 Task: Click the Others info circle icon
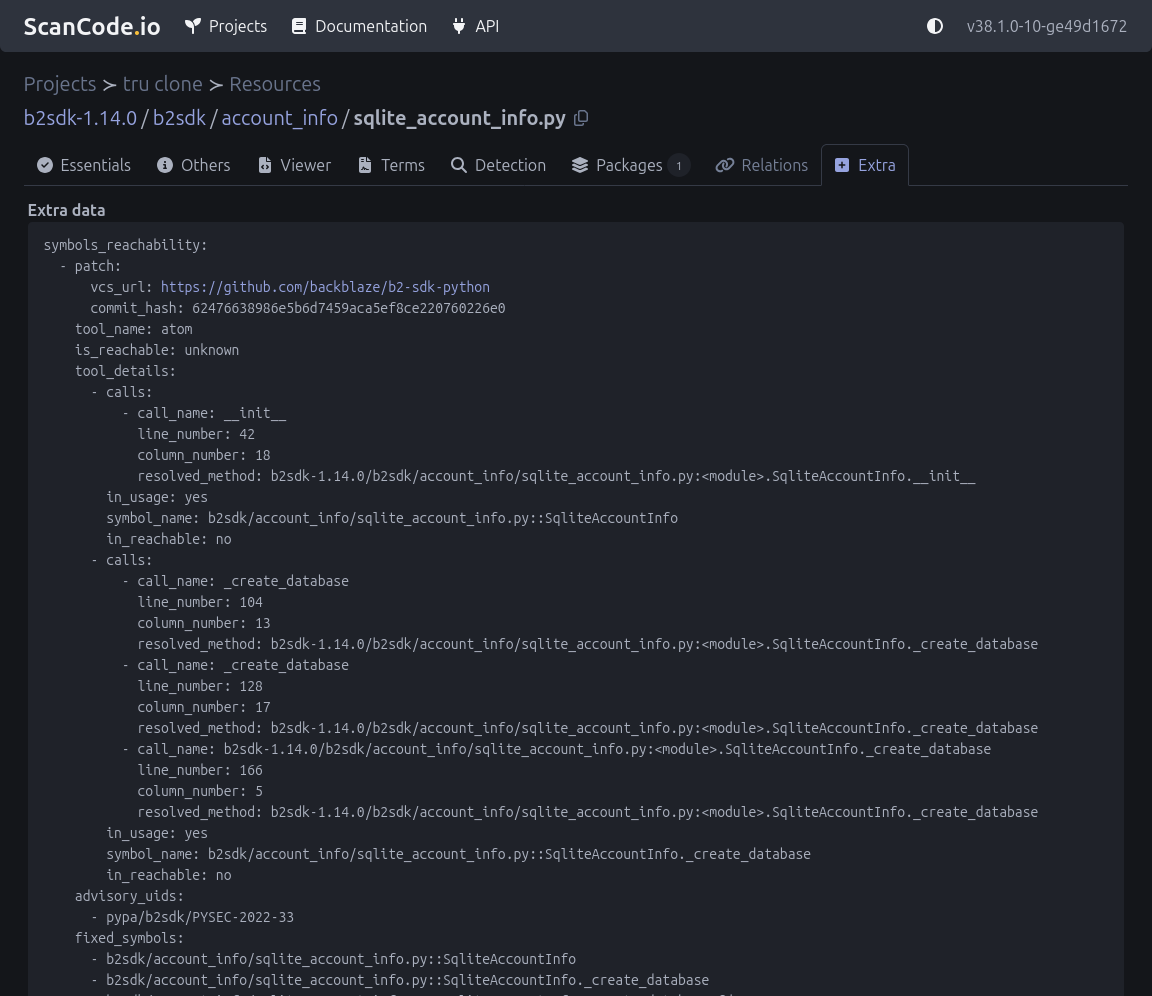coord(165,165)
